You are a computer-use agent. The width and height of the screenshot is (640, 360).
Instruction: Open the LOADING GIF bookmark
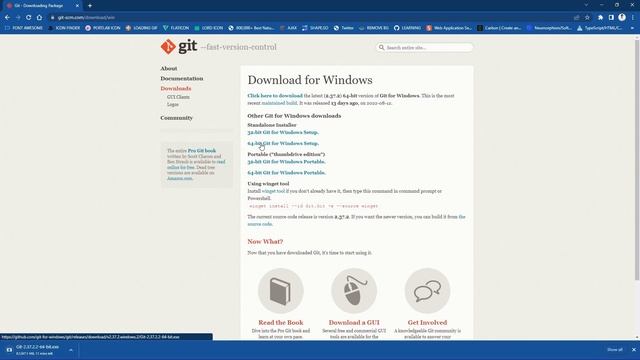pyautogui.click(x=142, y=28)
